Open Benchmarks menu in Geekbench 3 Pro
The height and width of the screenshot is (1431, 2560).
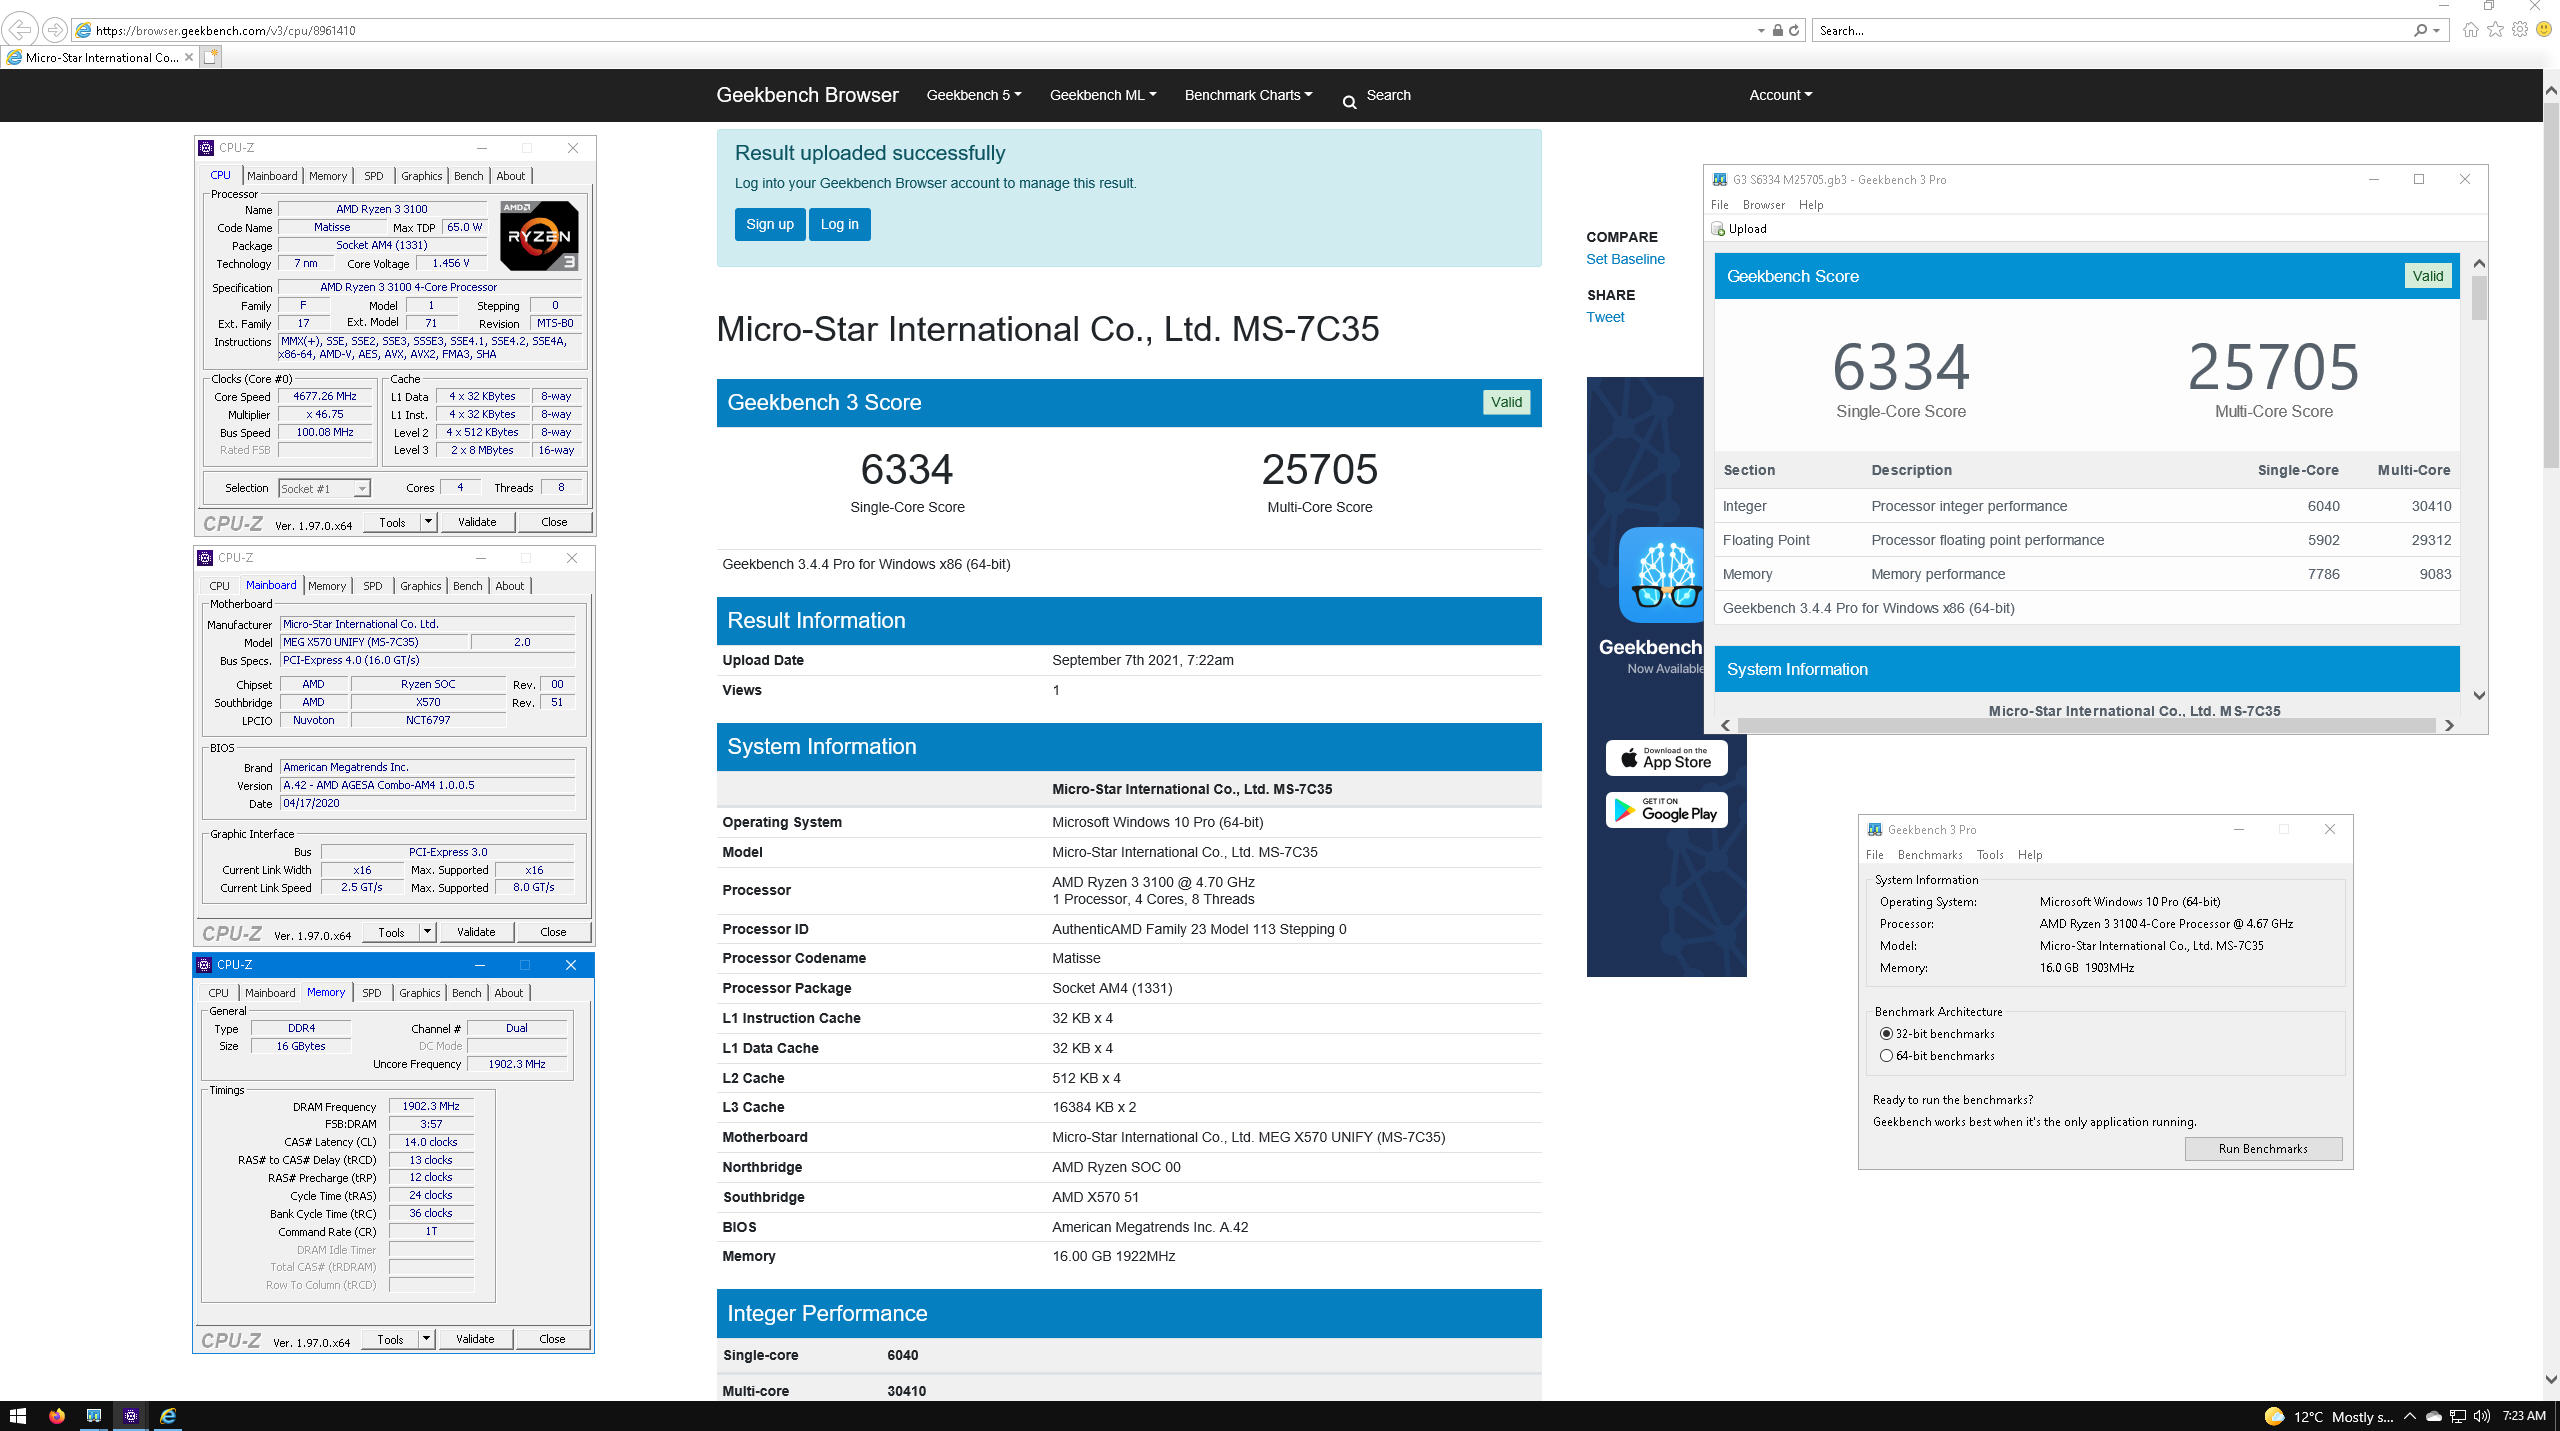click(1930, 855)
